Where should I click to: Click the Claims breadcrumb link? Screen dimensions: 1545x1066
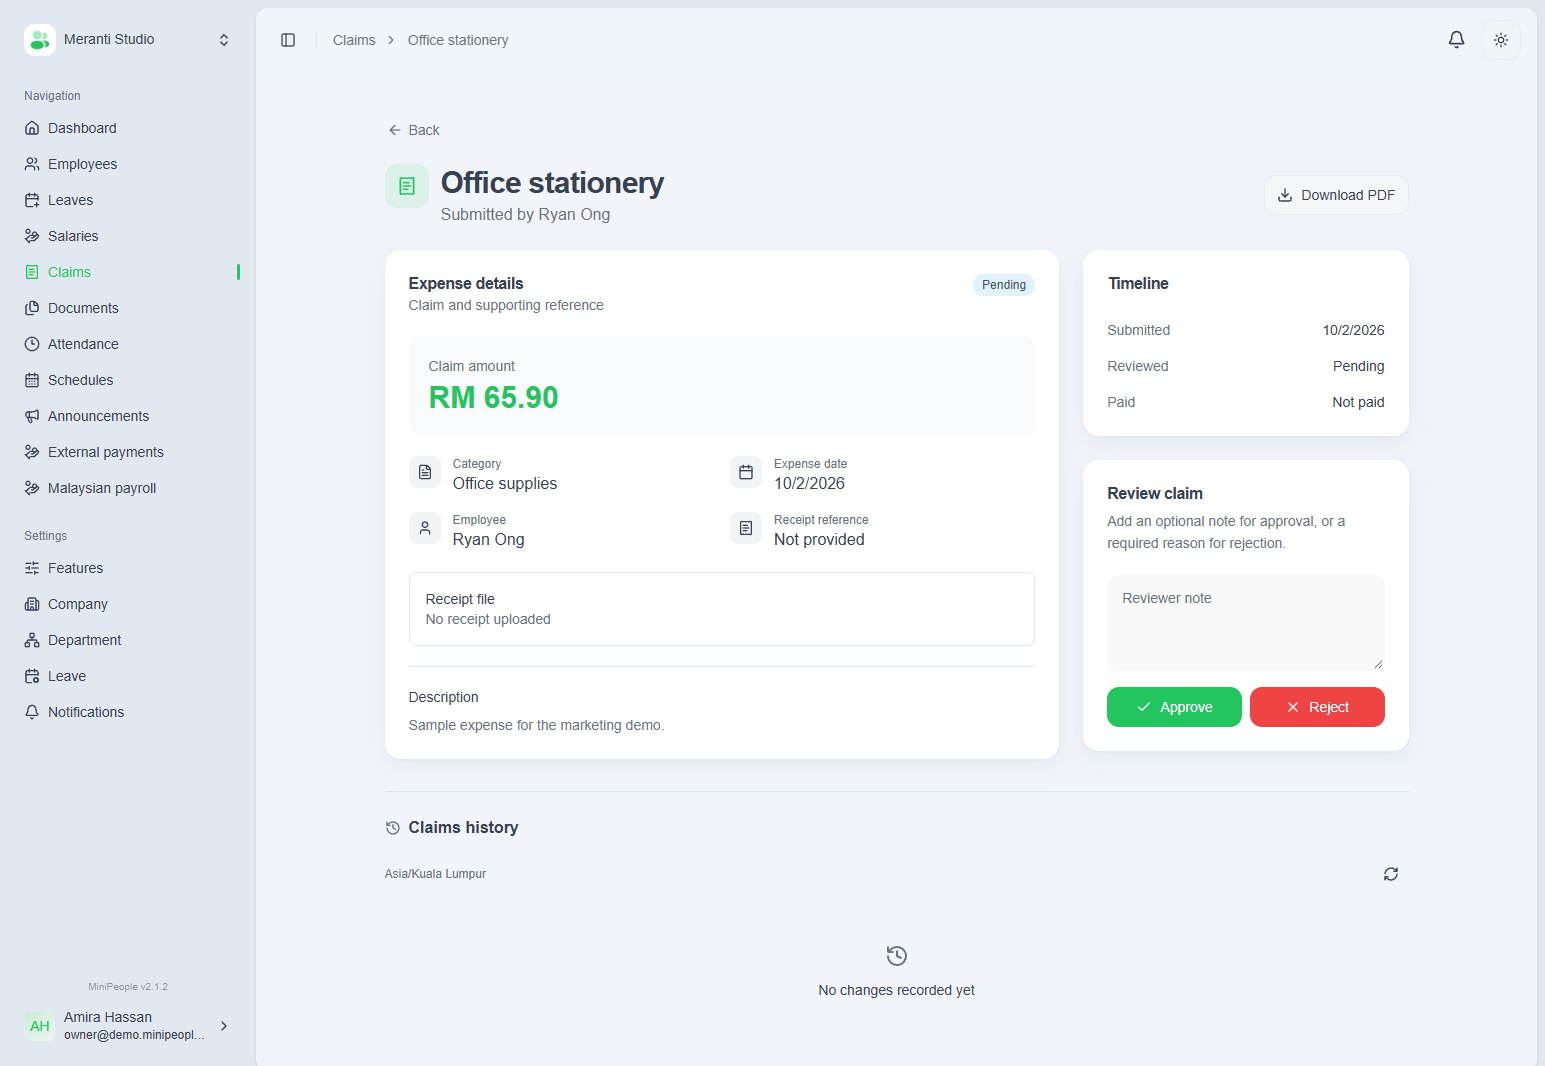click(x=354, y=40)
